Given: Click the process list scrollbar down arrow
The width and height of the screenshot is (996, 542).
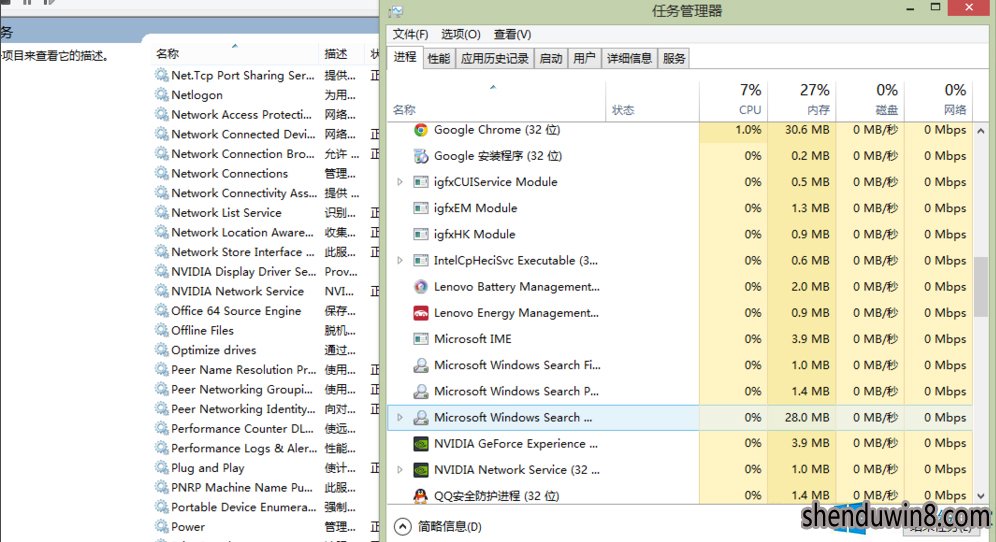Looking at the screenshot, I should point(981,496).
